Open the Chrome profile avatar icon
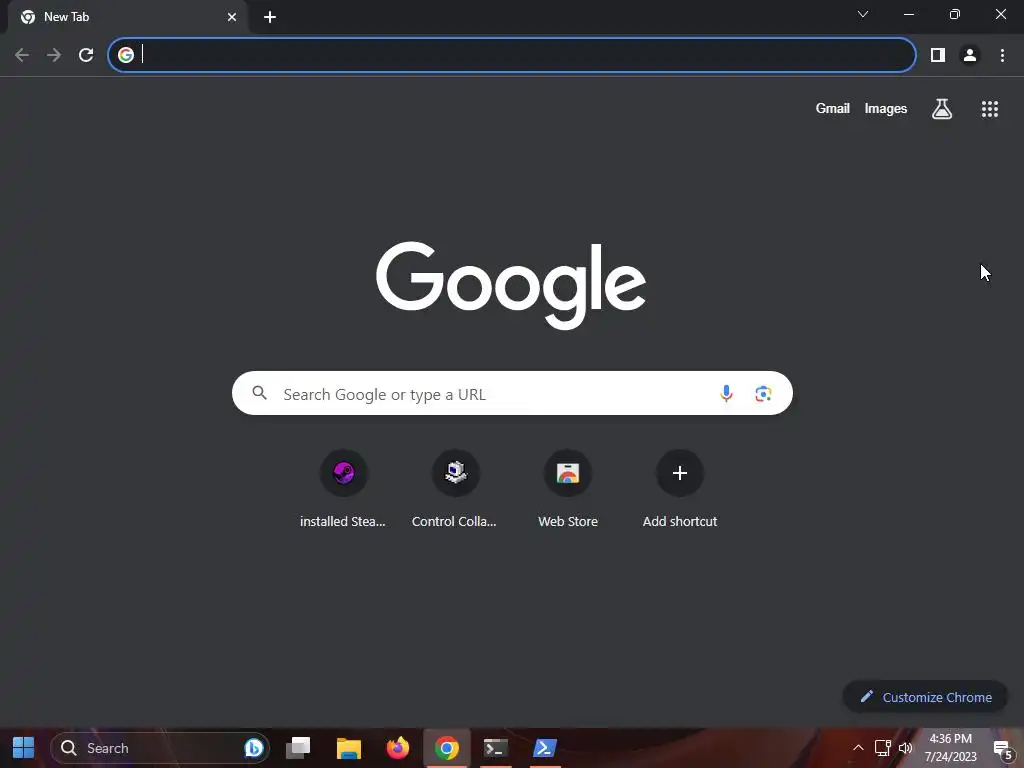 pos(970,55)
